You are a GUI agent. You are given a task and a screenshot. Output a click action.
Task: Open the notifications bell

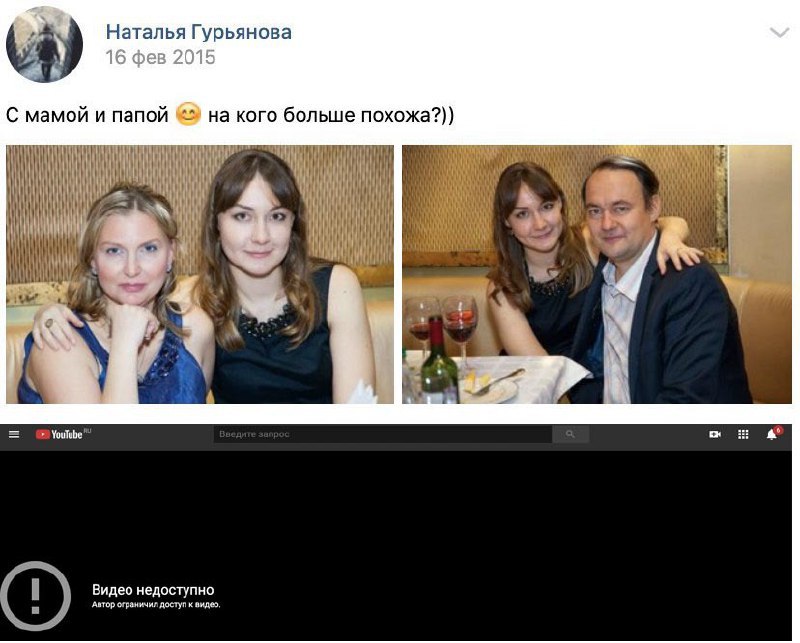pos(772,435)
